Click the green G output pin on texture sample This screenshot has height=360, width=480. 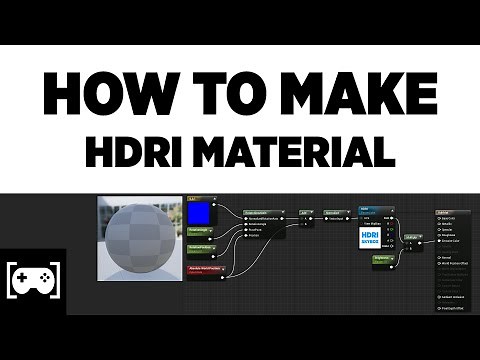click(x=392, y=229)
